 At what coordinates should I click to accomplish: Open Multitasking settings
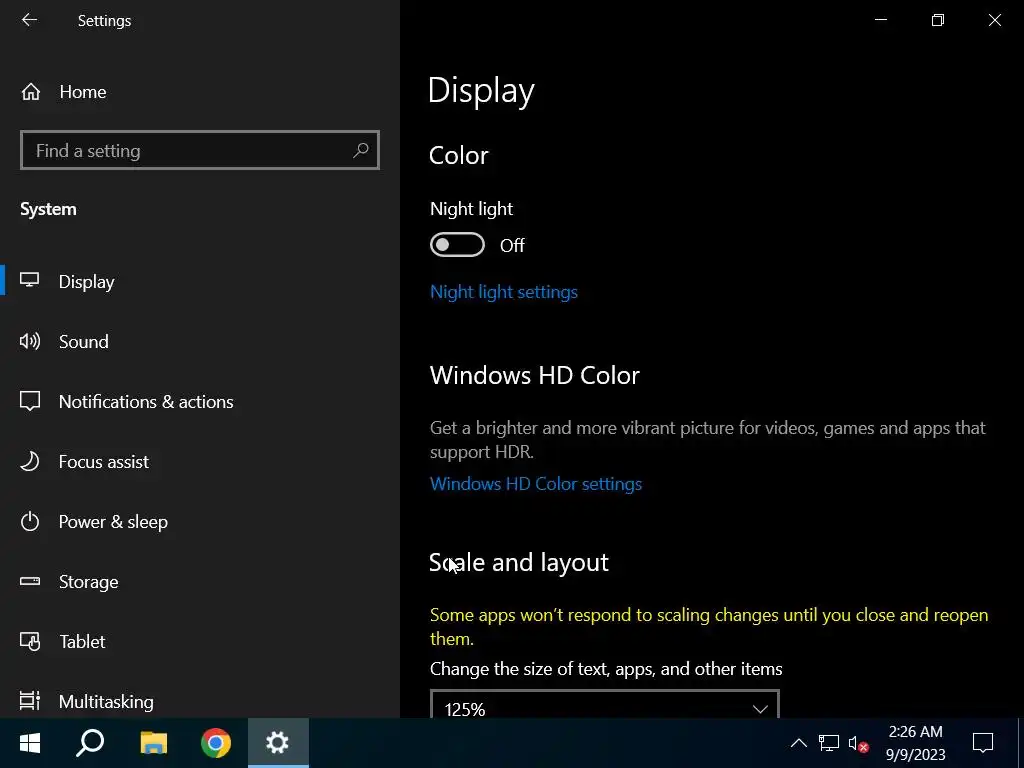tap(106, 701)
